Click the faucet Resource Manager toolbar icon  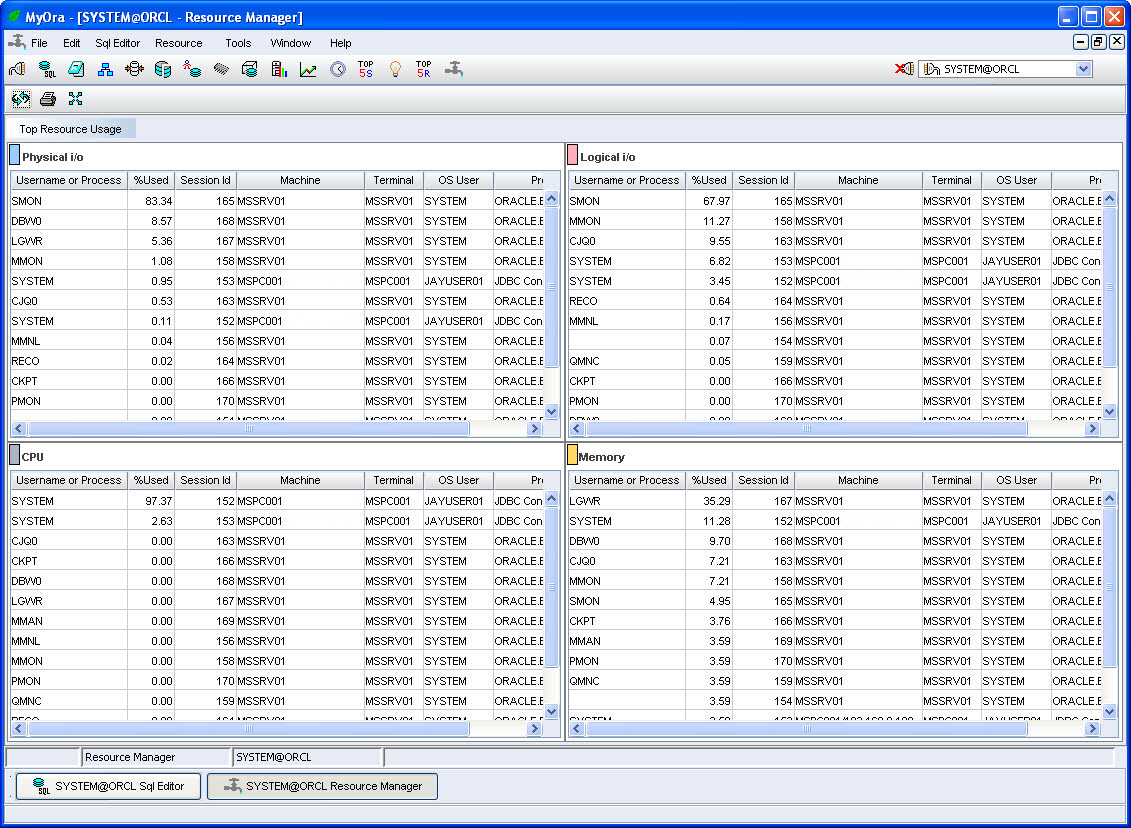coord(454,69)
